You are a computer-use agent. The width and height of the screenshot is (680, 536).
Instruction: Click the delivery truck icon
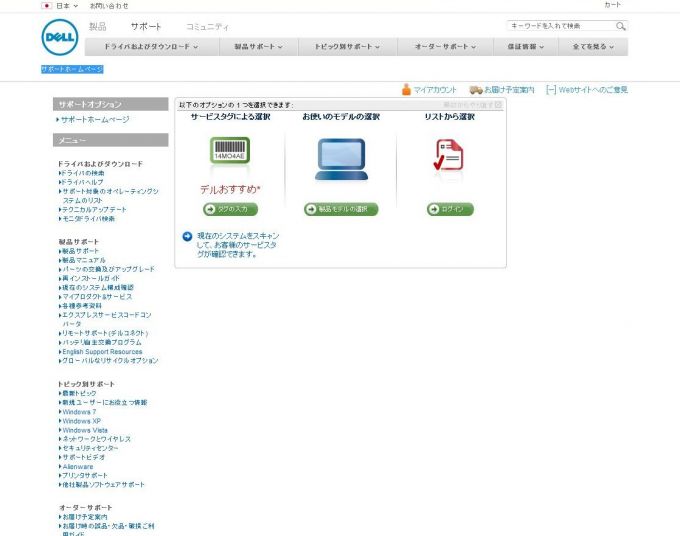(x=476, y=90)
